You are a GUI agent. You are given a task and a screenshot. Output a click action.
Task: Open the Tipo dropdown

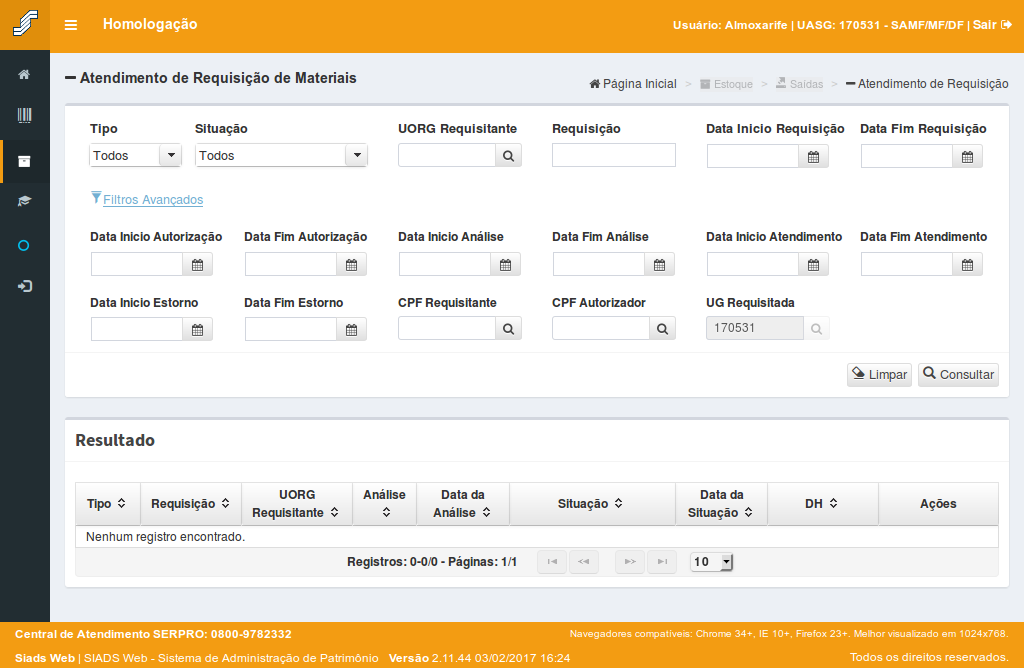coord(135,155)
